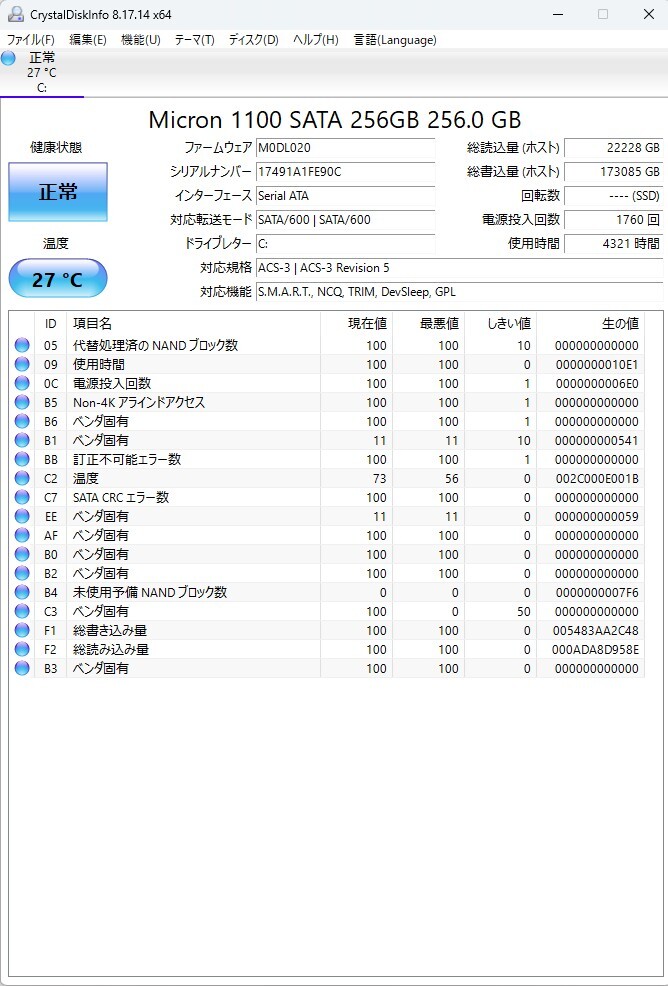
Task: Click status orb in ID B1 row
Action: (x=22, y=440)
